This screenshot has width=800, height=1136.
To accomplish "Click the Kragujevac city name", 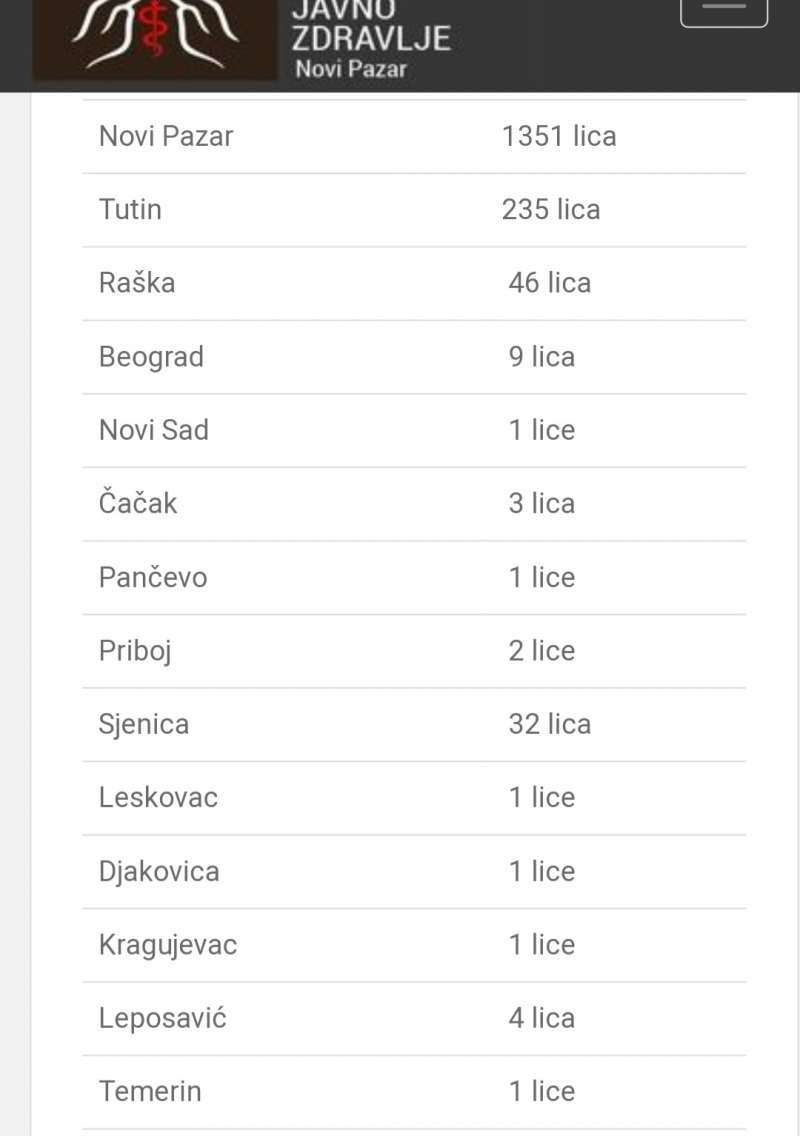I will [168, 945].
